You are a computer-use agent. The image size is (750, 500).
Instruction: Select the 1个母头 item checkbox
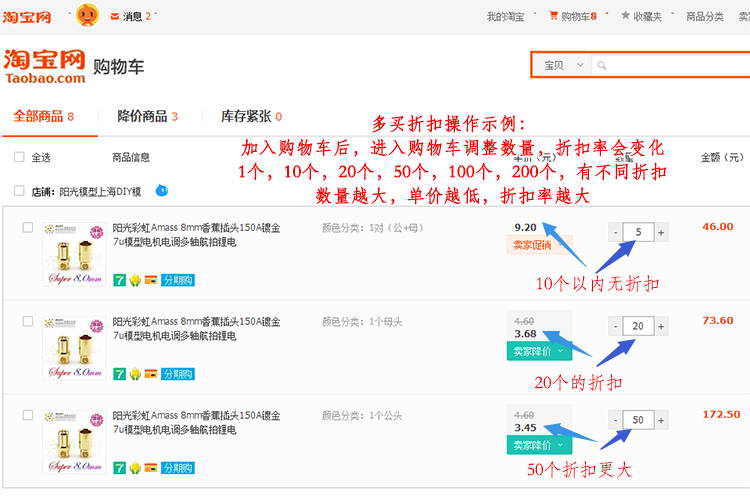point(28,321)
